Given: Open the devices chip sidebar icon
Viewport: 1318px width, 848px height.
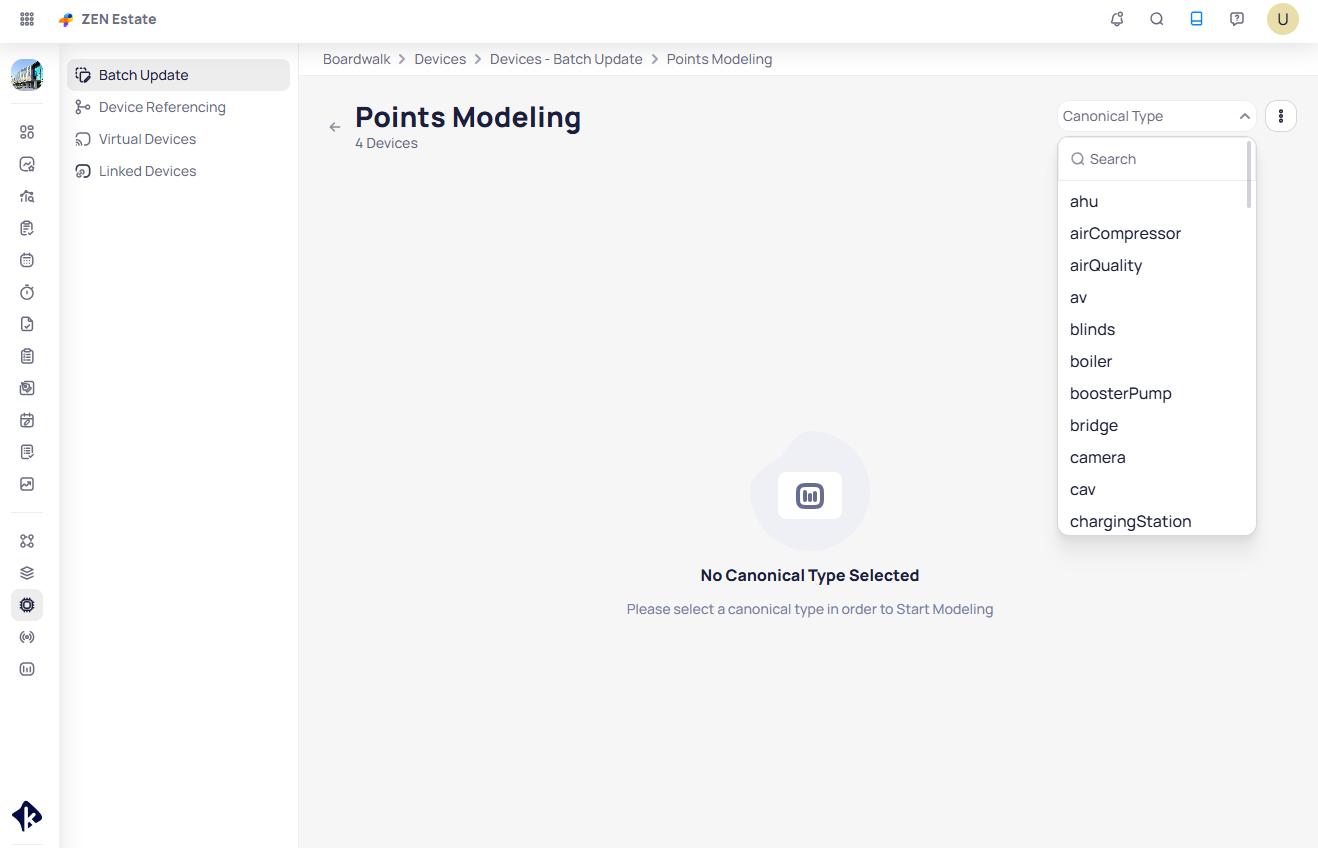Looking at the screenshot, I should coord(27,605).
